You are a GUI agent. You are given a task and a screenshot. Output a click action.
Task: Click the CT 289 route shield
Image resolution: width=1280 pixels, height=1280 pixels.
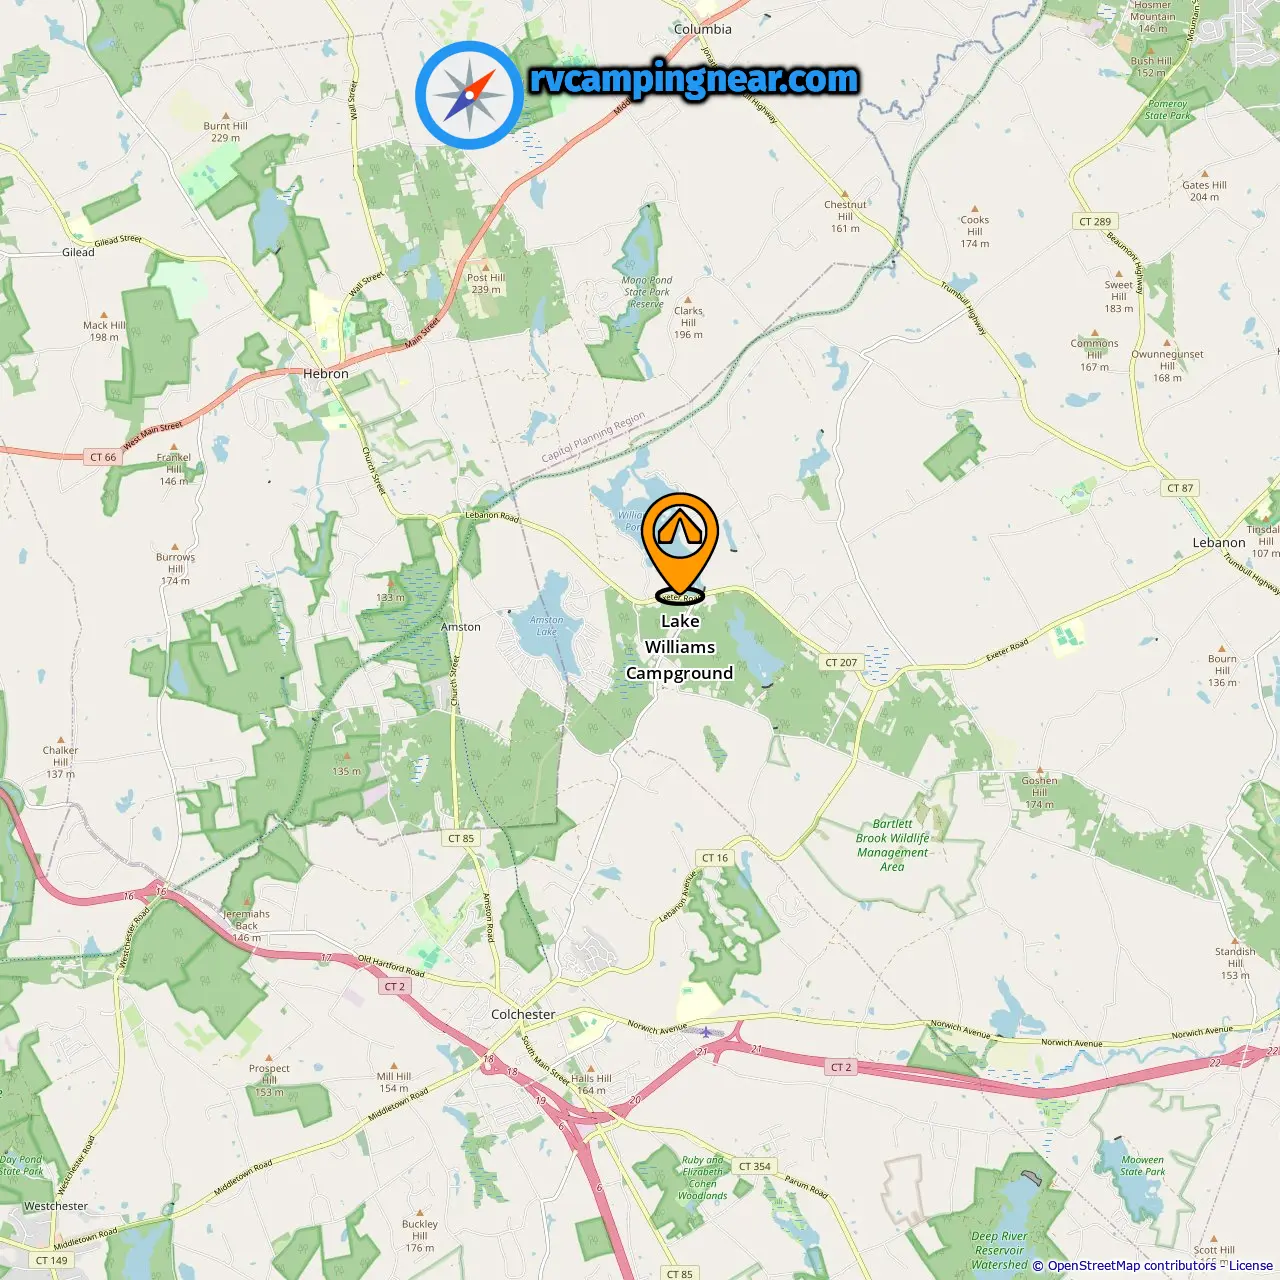pos(1095,222)
